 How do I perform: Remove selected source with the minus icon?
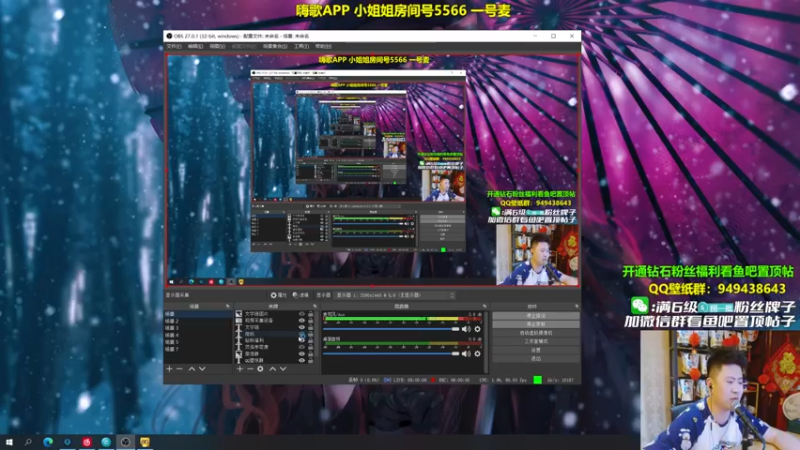(x=250, y=369)
